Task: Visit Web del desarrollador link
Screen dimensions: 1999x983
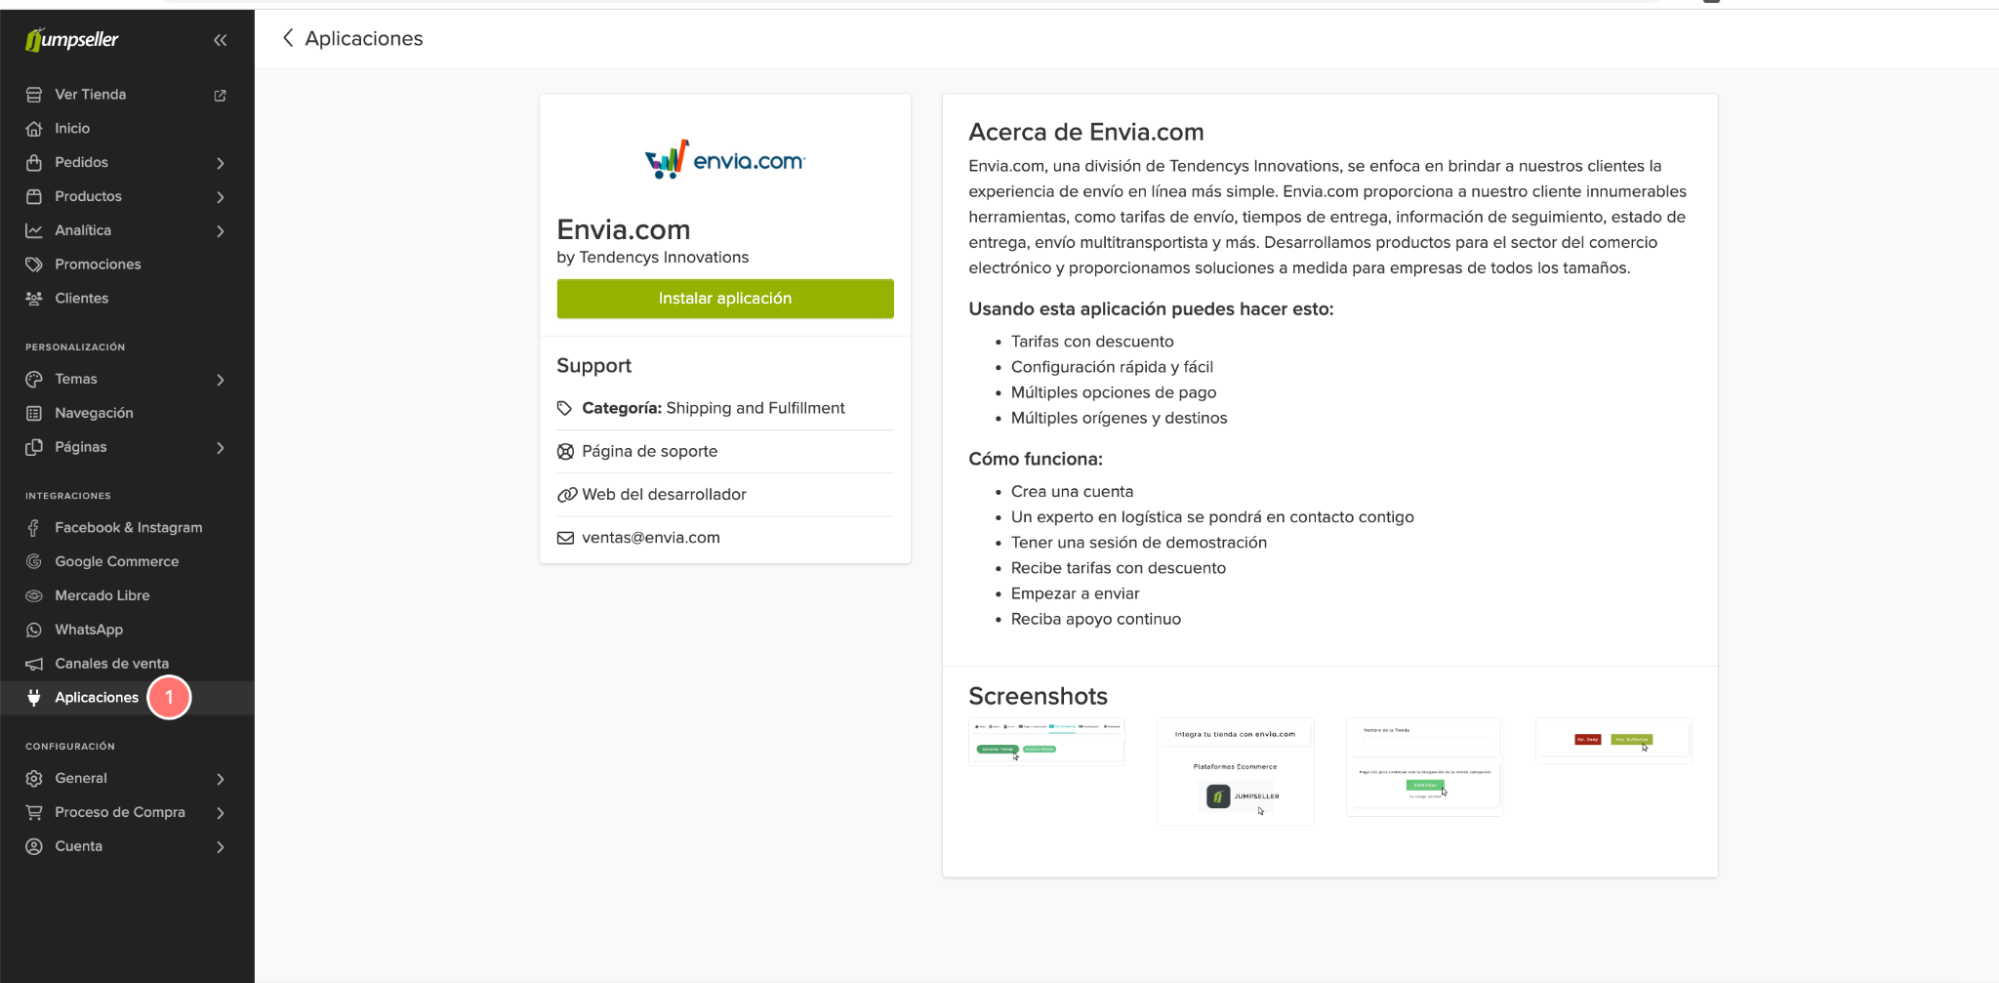Action: pos(664,495)
